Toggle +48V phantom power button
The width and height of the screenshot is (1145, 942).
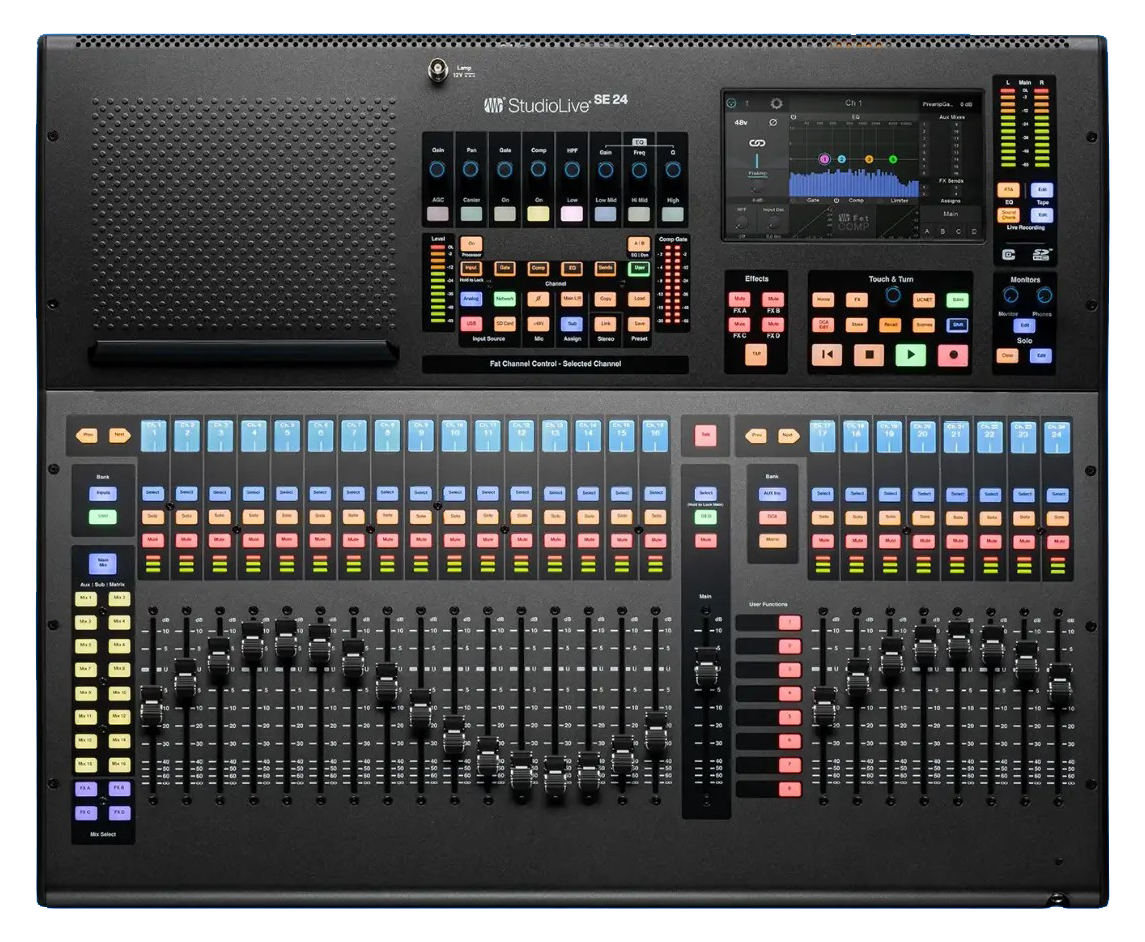(x=539, y=323)
